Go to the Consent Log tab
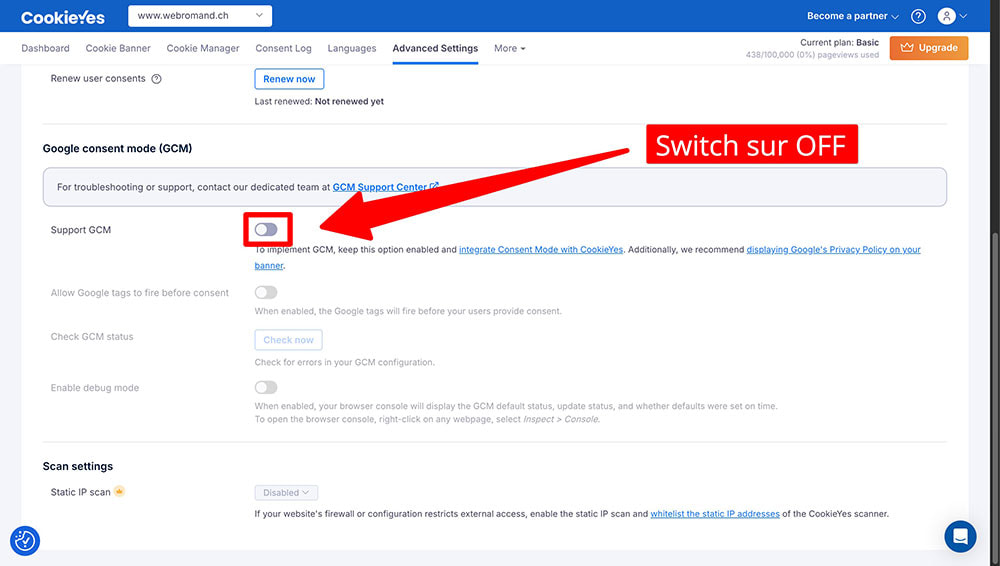Image resolution: width=1000 pixels, height=566 pixels. pos(283,48)
